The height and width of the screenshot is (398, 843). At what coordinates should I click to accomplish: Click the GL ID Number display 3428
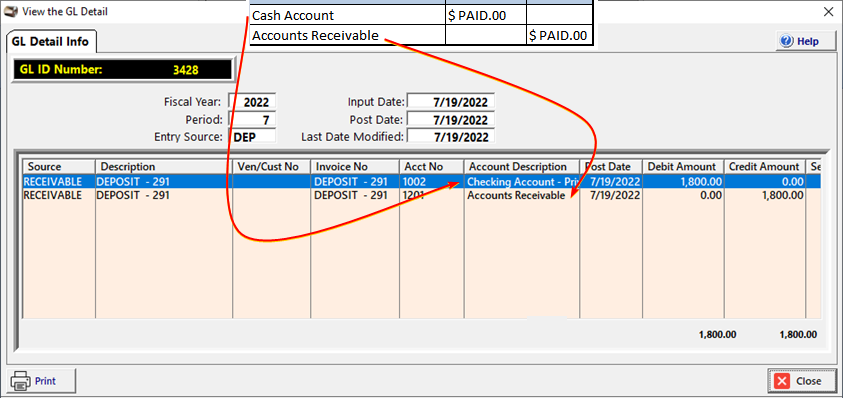point(123,69)
